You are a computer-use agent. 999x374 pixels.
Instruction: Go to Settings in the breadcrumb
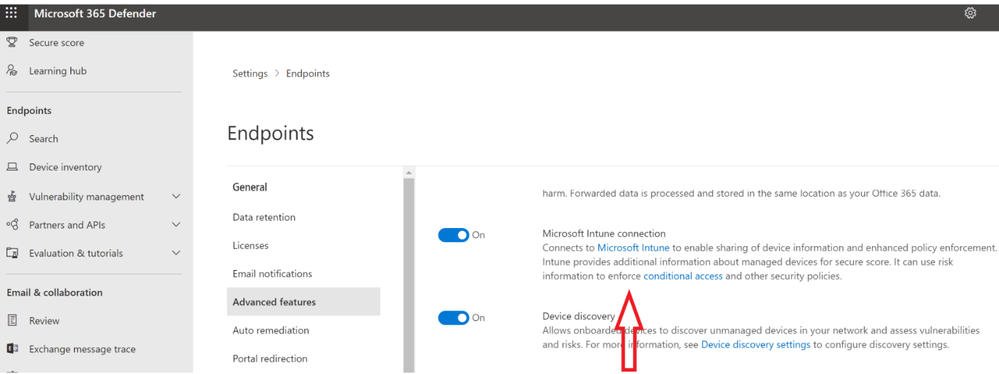point(250,73)
